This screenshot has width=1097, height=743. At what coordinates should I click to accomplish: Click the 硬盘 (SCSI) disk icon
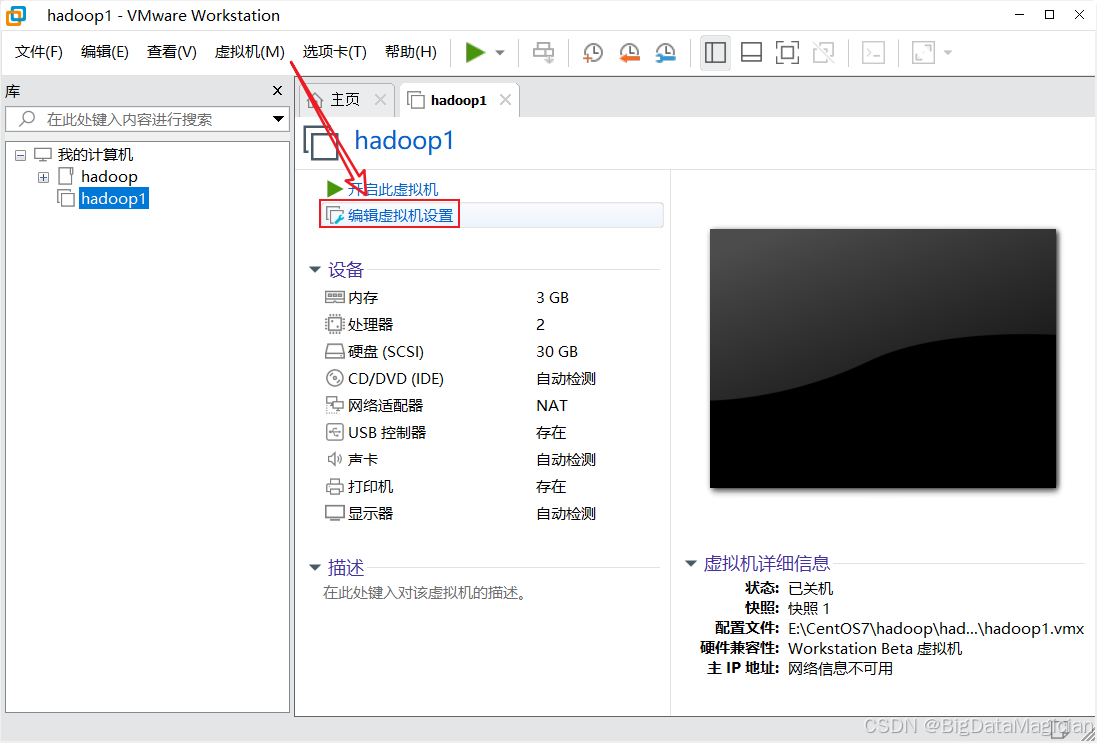[x=334, y=352]
